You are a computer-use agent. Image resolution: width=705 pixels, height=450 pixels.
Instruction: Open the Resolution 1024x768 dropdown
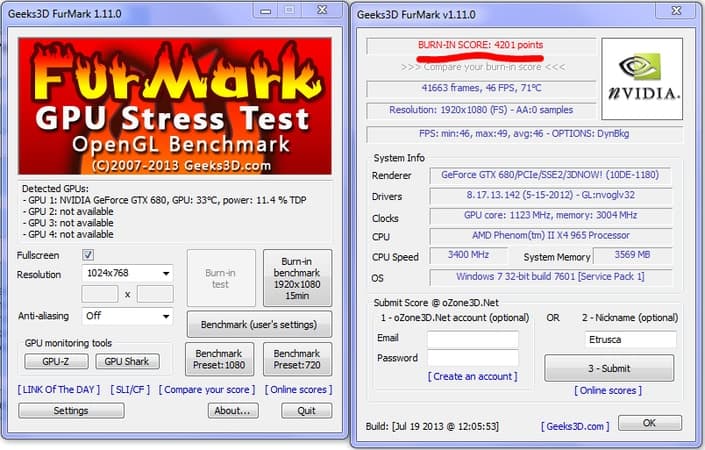[x=128, y=273]
